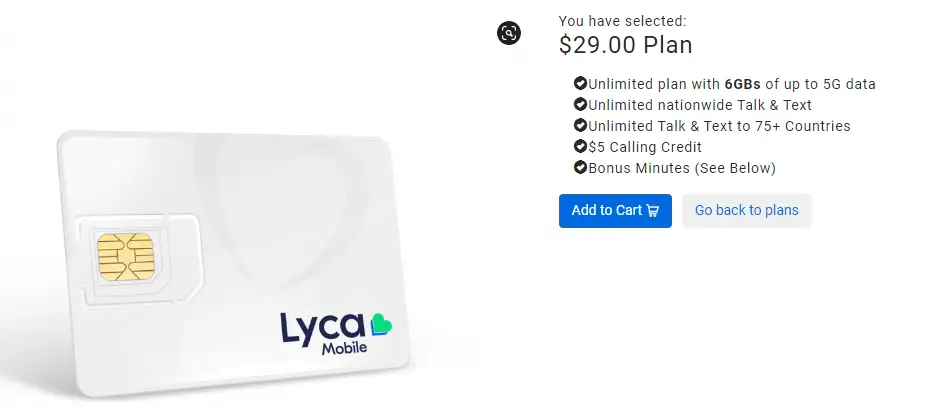Click the checkmark icon beside Bonus Minutes
Image resolution: width=934 pixels, height=412 pixels.
click(580, 168)
